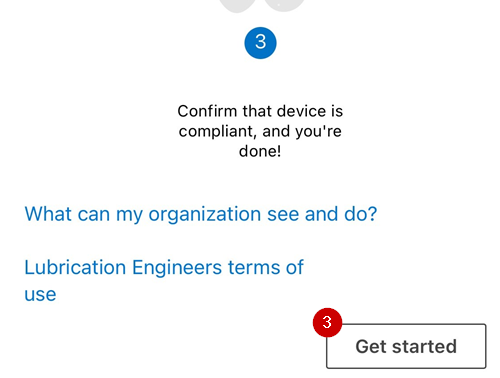The width and height of the screenshot is (500, 378).
Task: Open Lubrication Engineers terms of use link
Action: click(164, 281)
